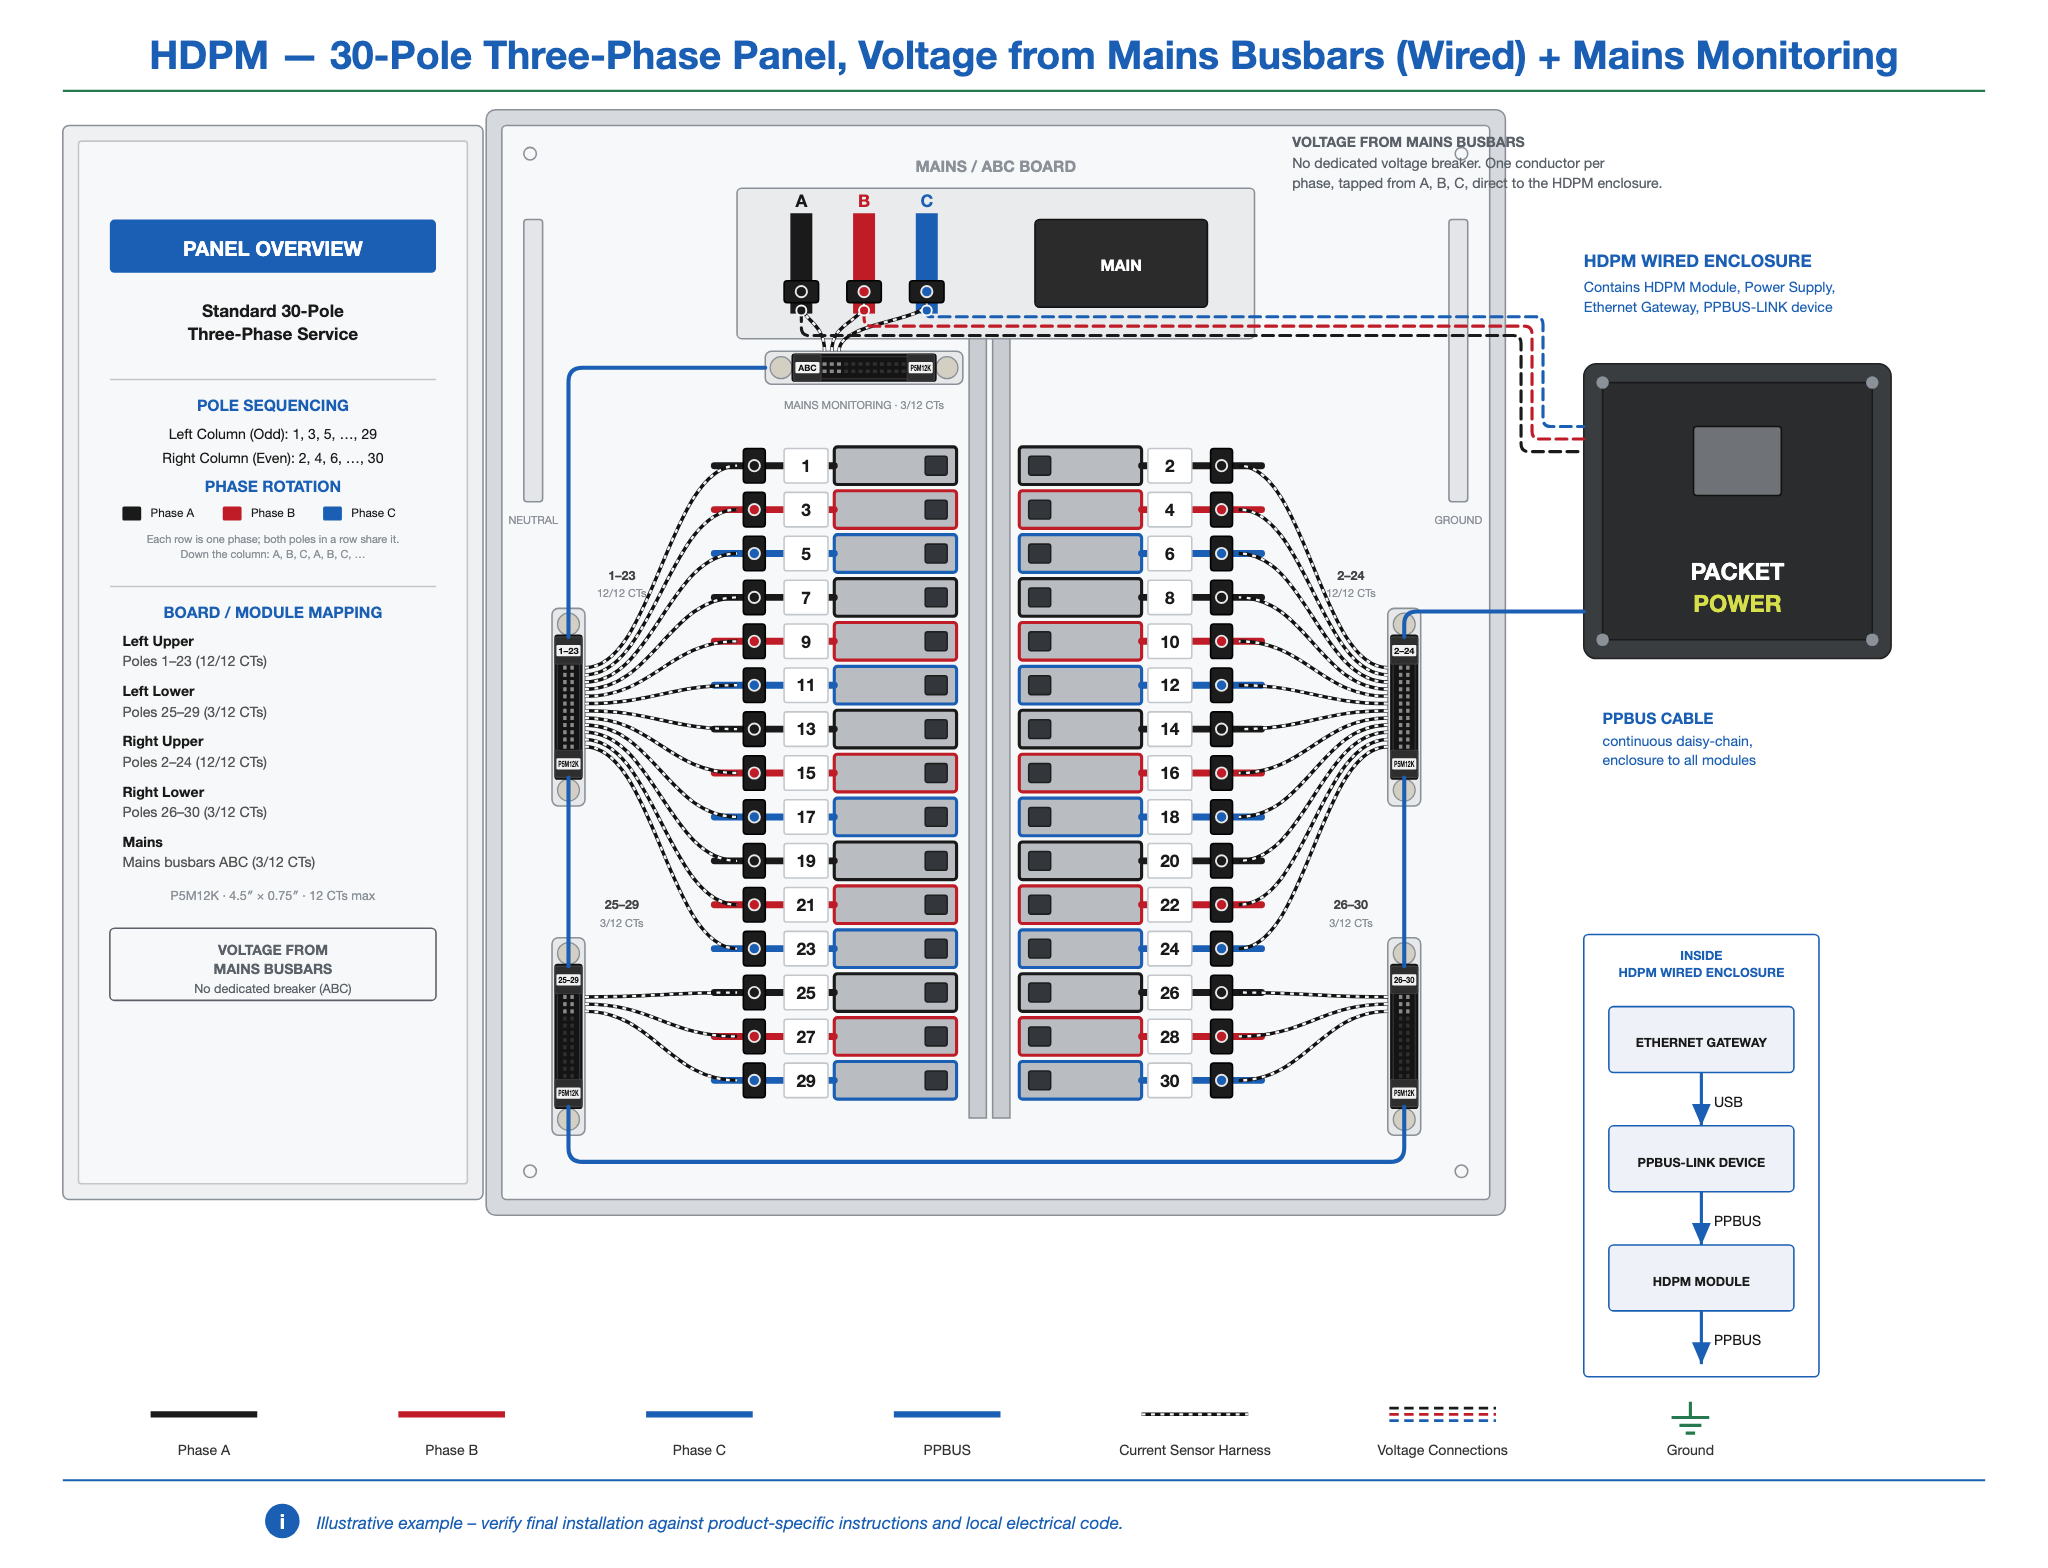The width and height of the screenshot is (2048, 1568).
Task: Click the breaker 3 switch handle
Action: pos(936,510)
